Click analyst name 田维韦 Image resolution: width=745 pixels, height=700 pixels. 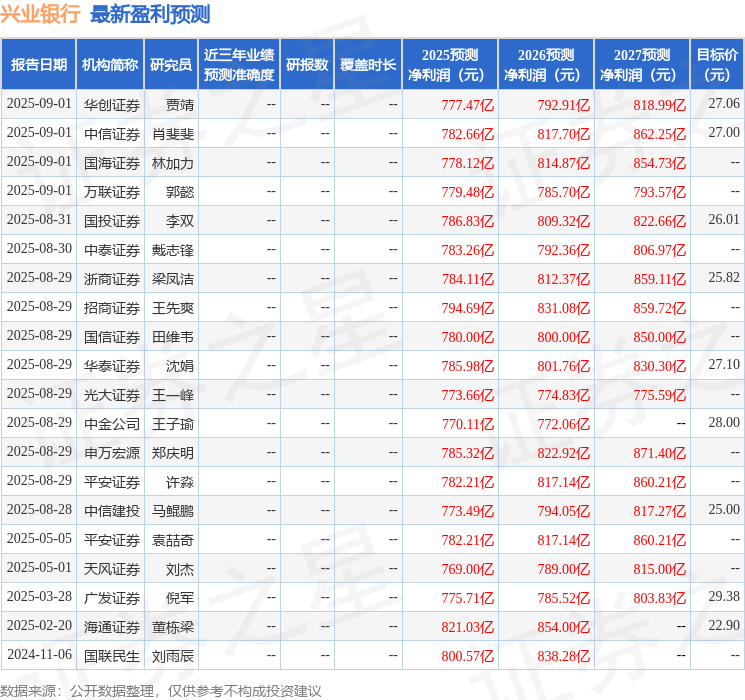[172, 337]
